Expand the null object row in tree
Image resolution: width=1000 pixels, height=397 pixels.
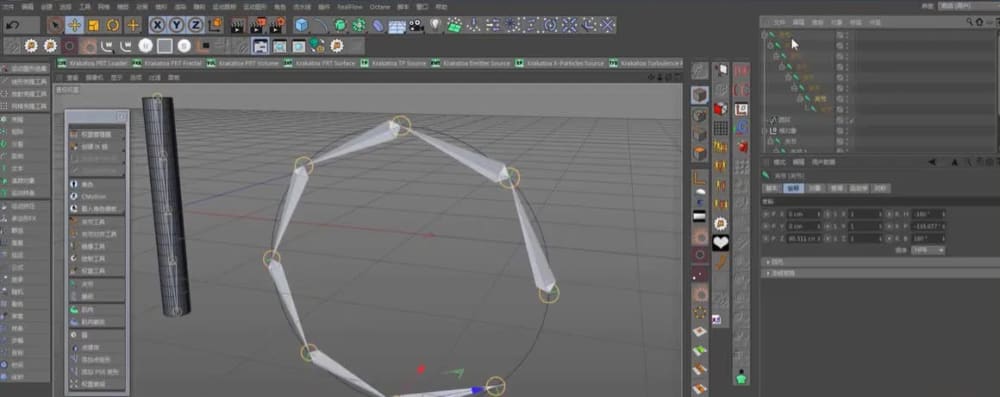click(765, 130)
